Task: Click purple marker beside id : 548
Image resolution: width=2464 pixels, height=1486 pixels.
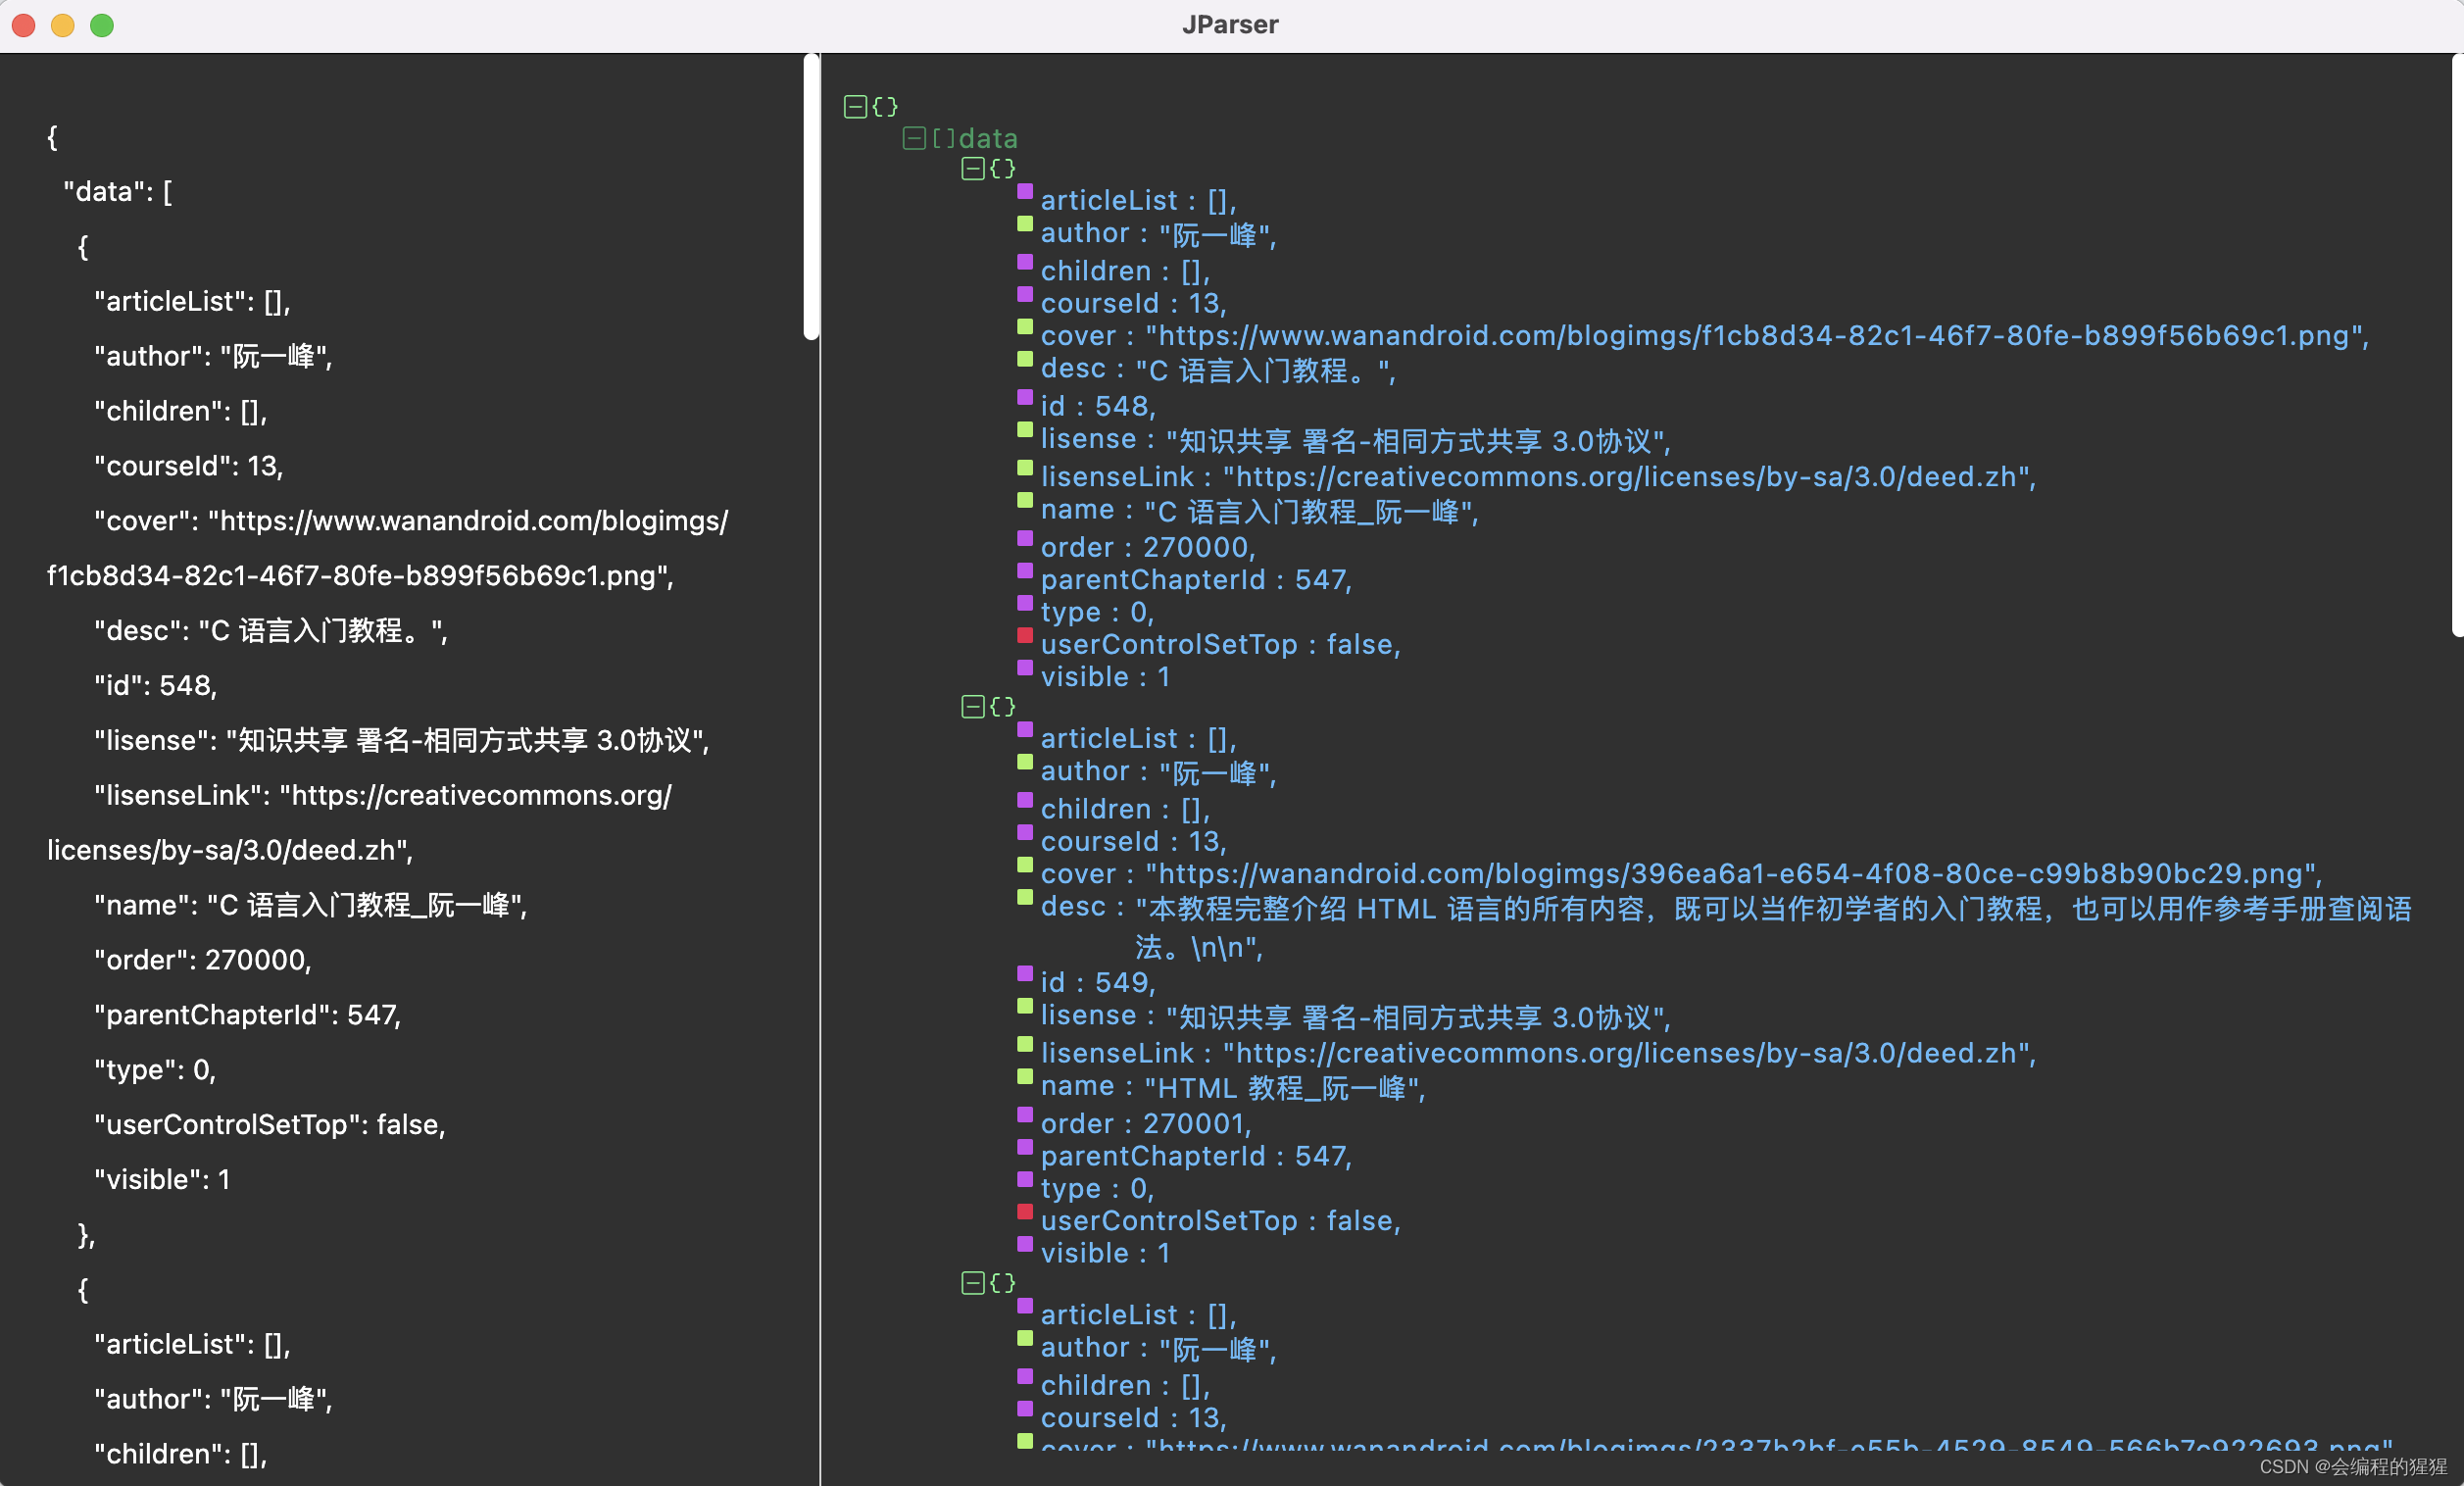Action: click(x=1024, y=397)
